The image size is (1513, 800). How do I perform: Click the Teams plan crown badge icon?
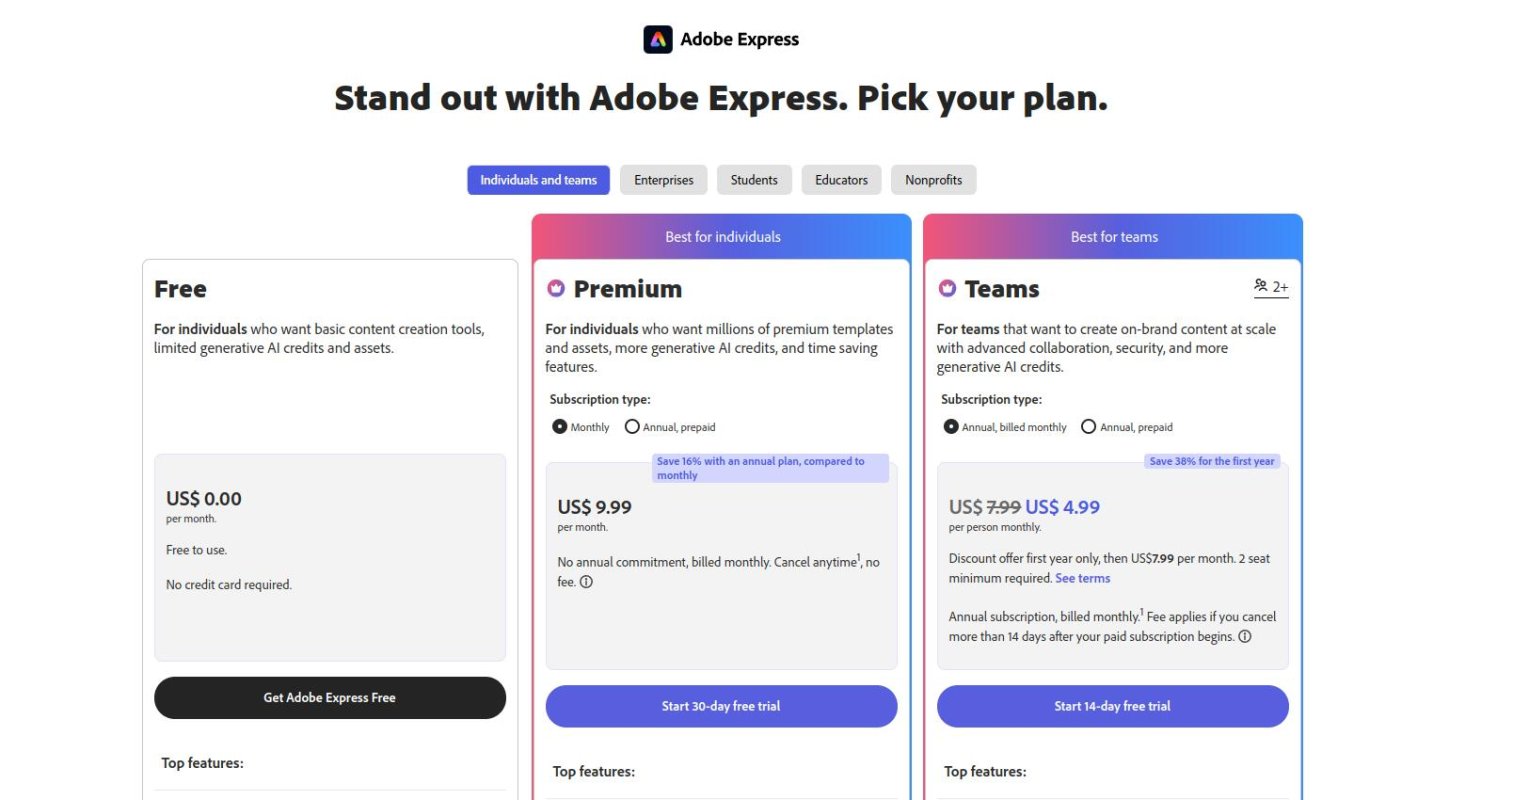click(x=947, y=289)
